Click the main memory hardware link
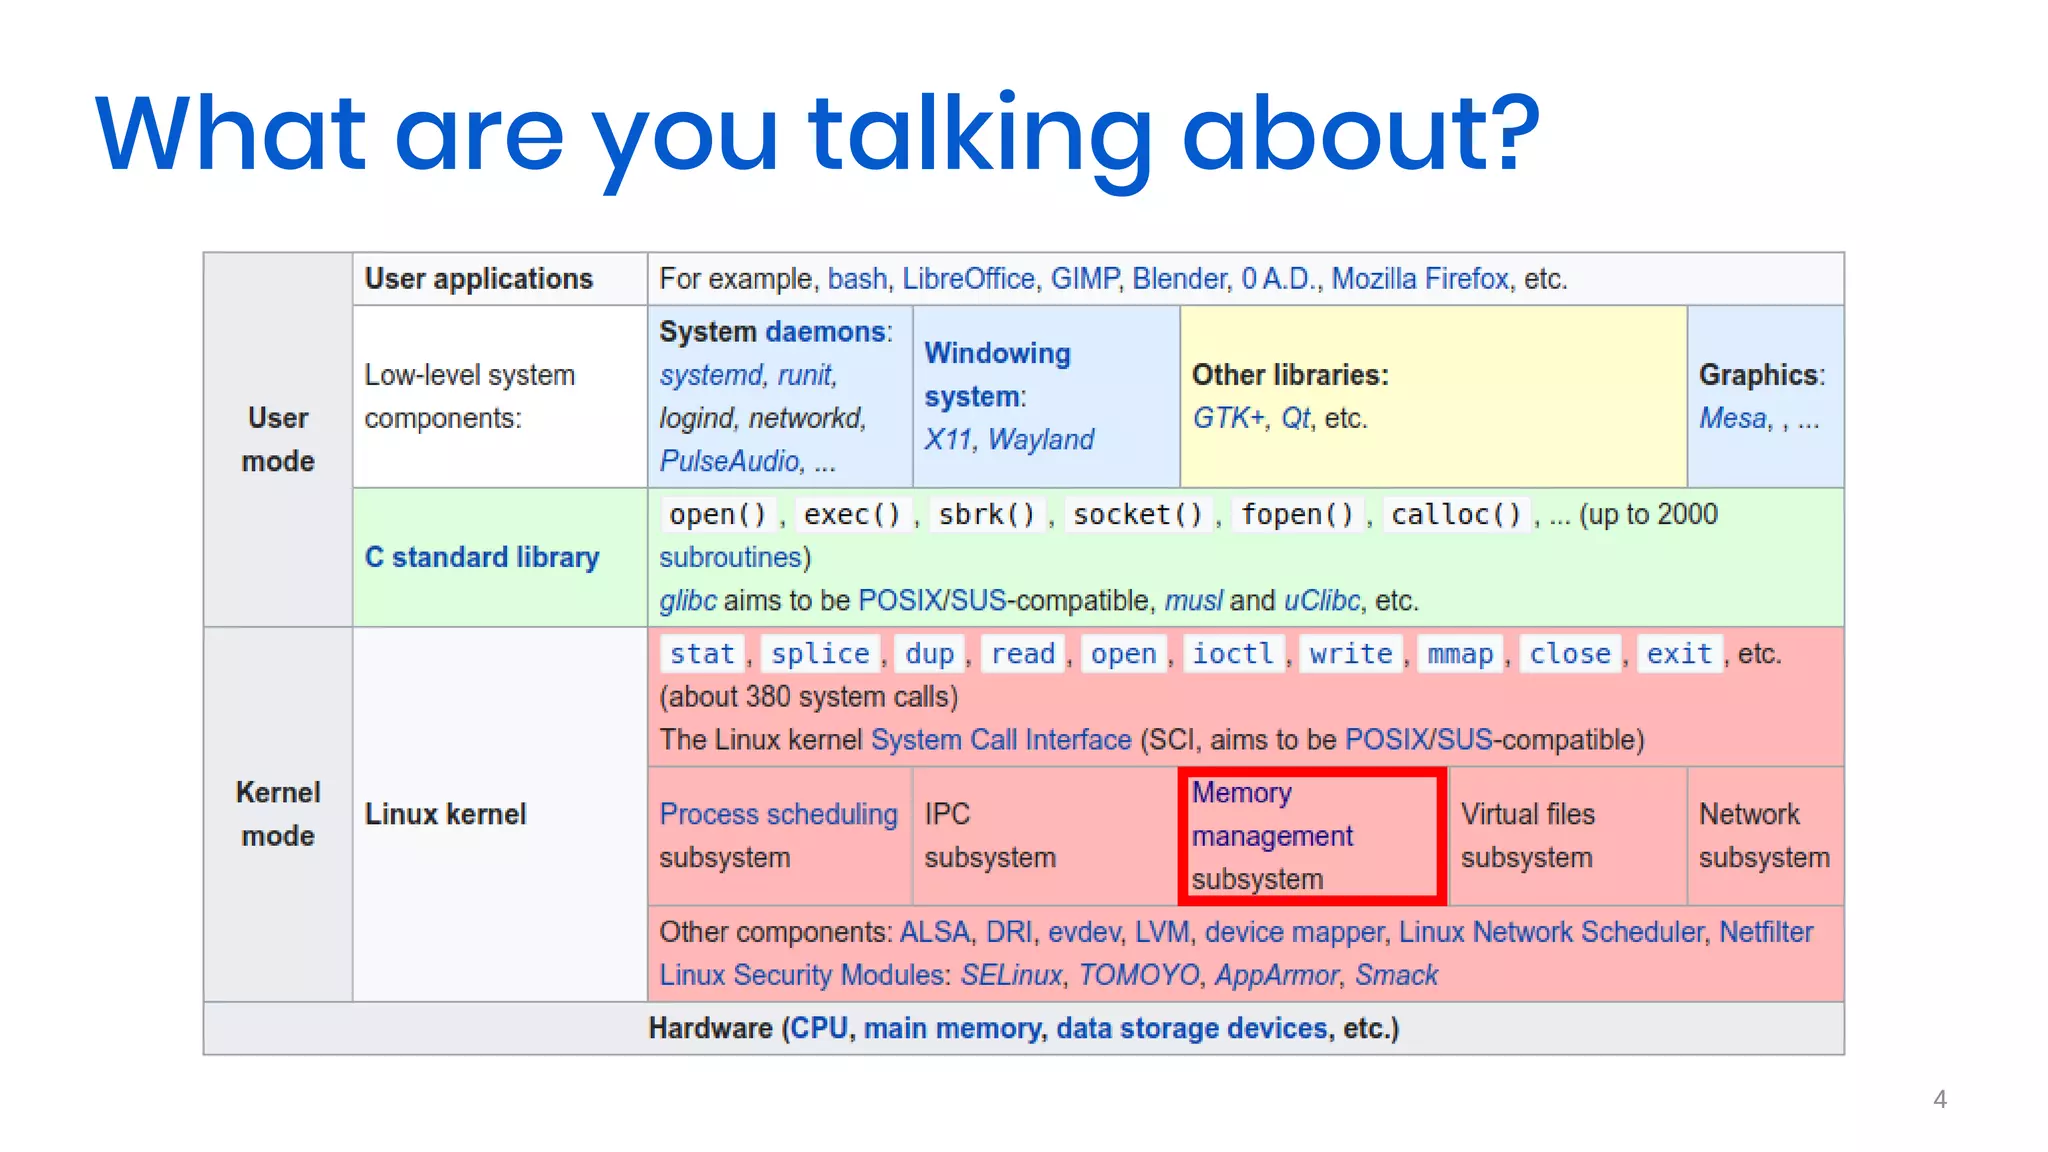Viewport: 2048px width, 1152px height. coord(951,1028)
